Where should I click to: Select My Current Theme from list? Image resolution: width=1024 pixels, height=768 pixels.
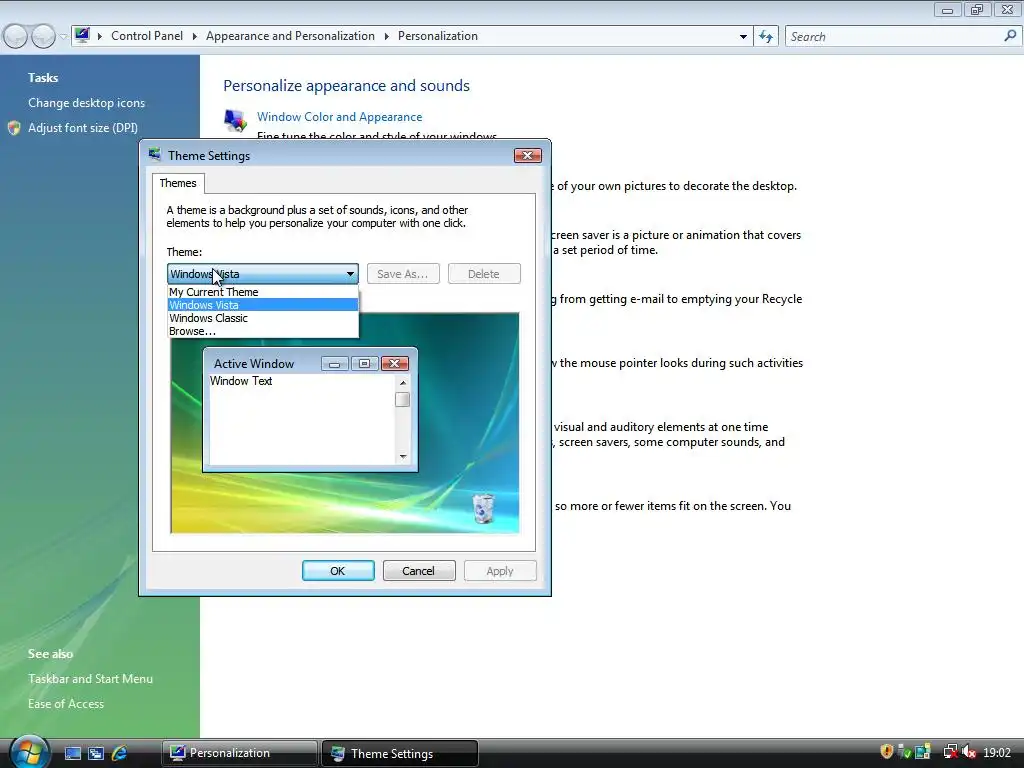[263, 292]
